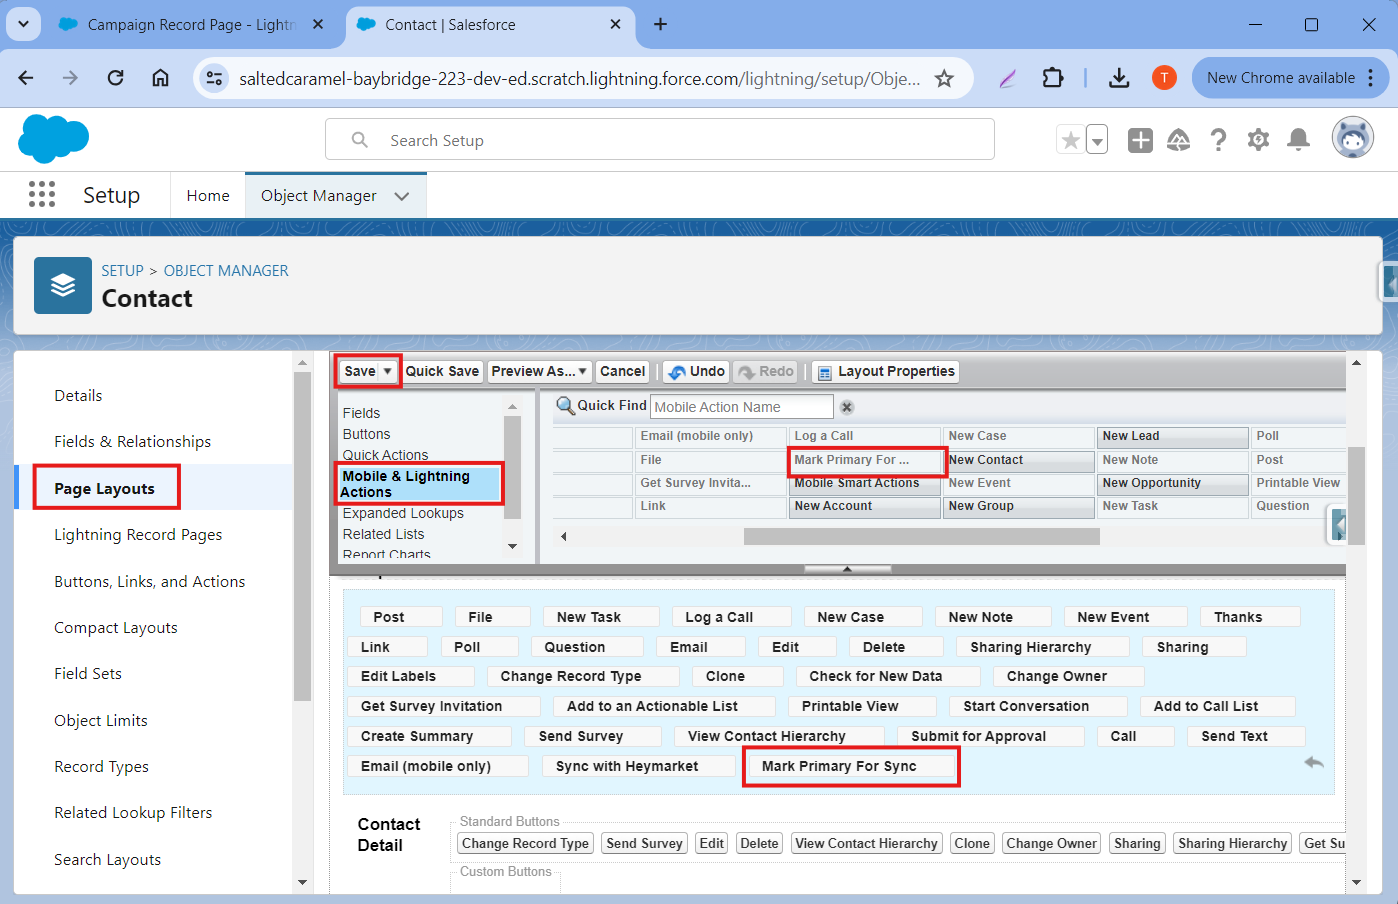The image size is (1398, 904).
Task: Open the Home setup tab
Action: (208, 196)
